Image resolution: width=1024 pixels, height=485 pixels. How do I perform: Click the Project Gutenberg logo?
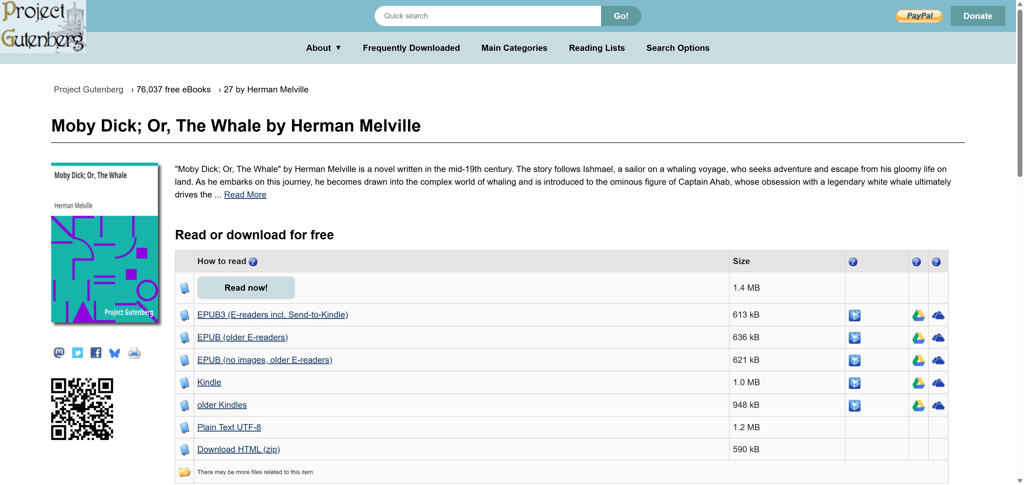[43, 27]
